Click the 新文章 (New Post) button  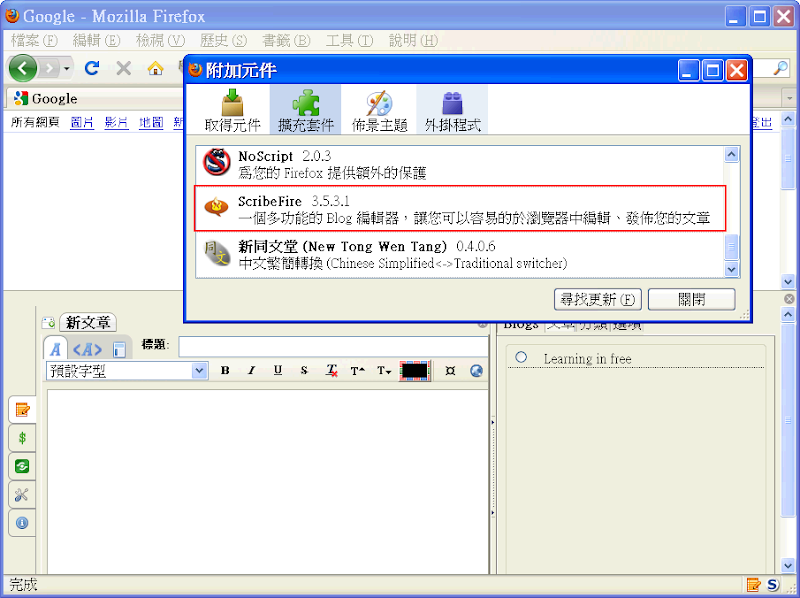(x=88, y=322)
